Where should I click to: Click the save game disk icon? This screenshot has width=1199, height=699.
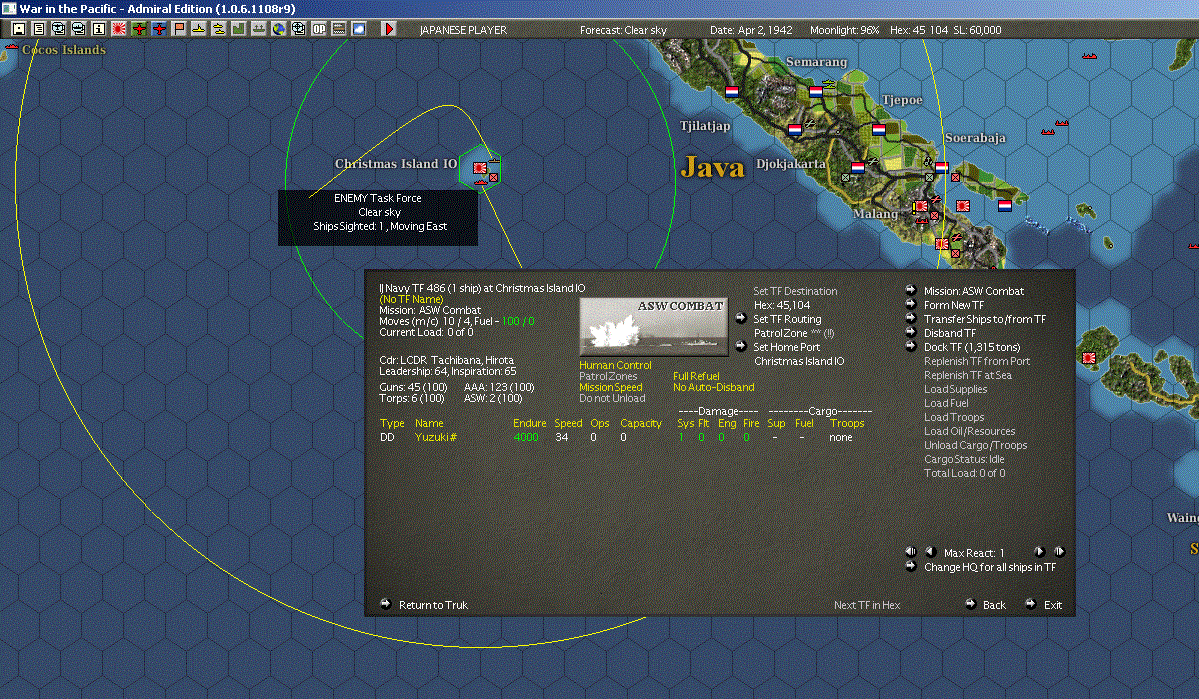18,29
